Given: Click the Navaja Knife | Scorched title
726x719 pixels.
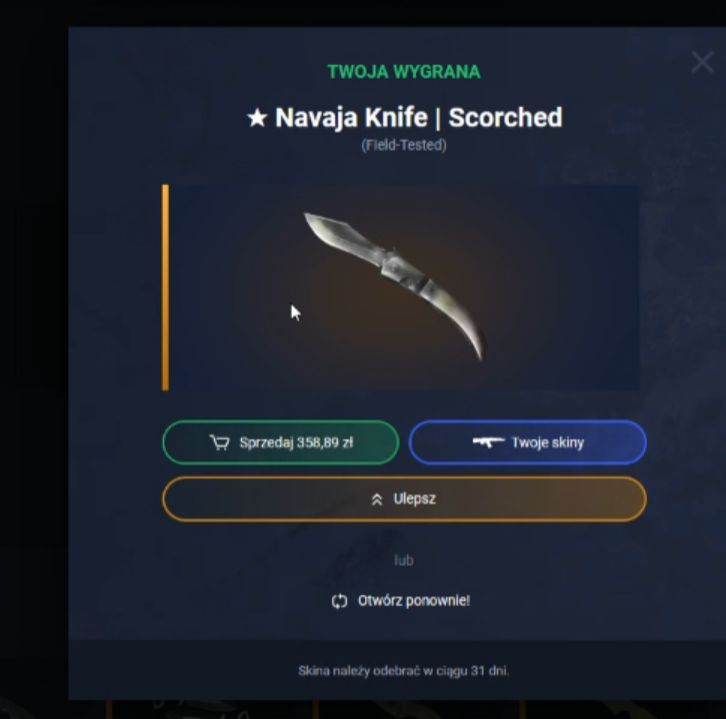Looking at the screenshot, I should tap(405, 117).
